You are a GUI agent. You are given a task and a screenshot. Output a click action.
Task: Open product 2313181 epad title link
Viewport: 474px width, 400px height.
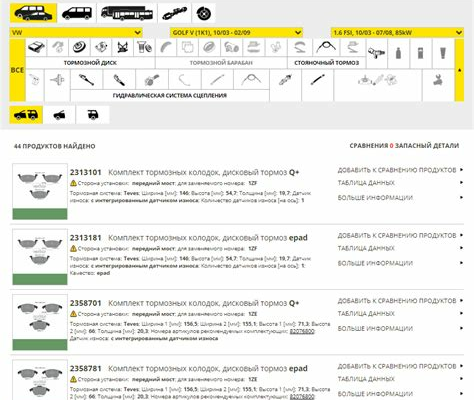click(189, 238)
